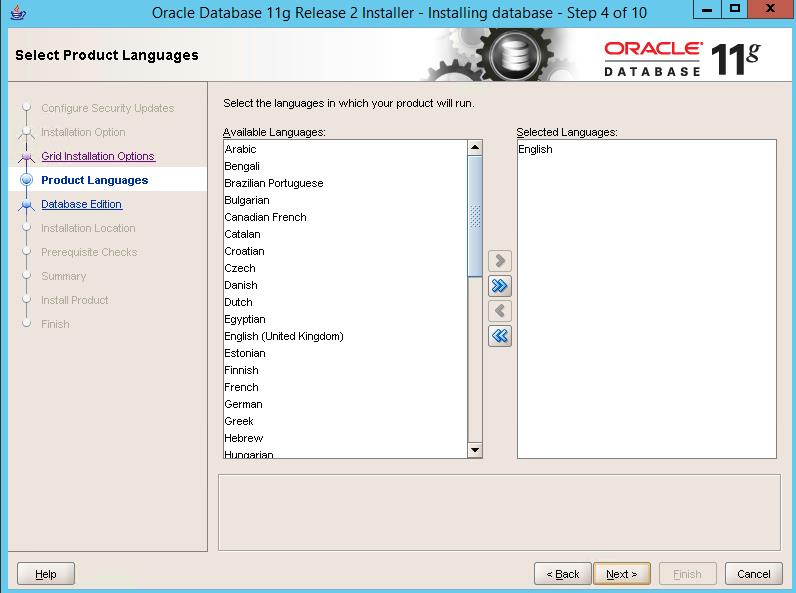Click the Install Product step
This screenshot has height=593, width=796.
coord(75,300)
